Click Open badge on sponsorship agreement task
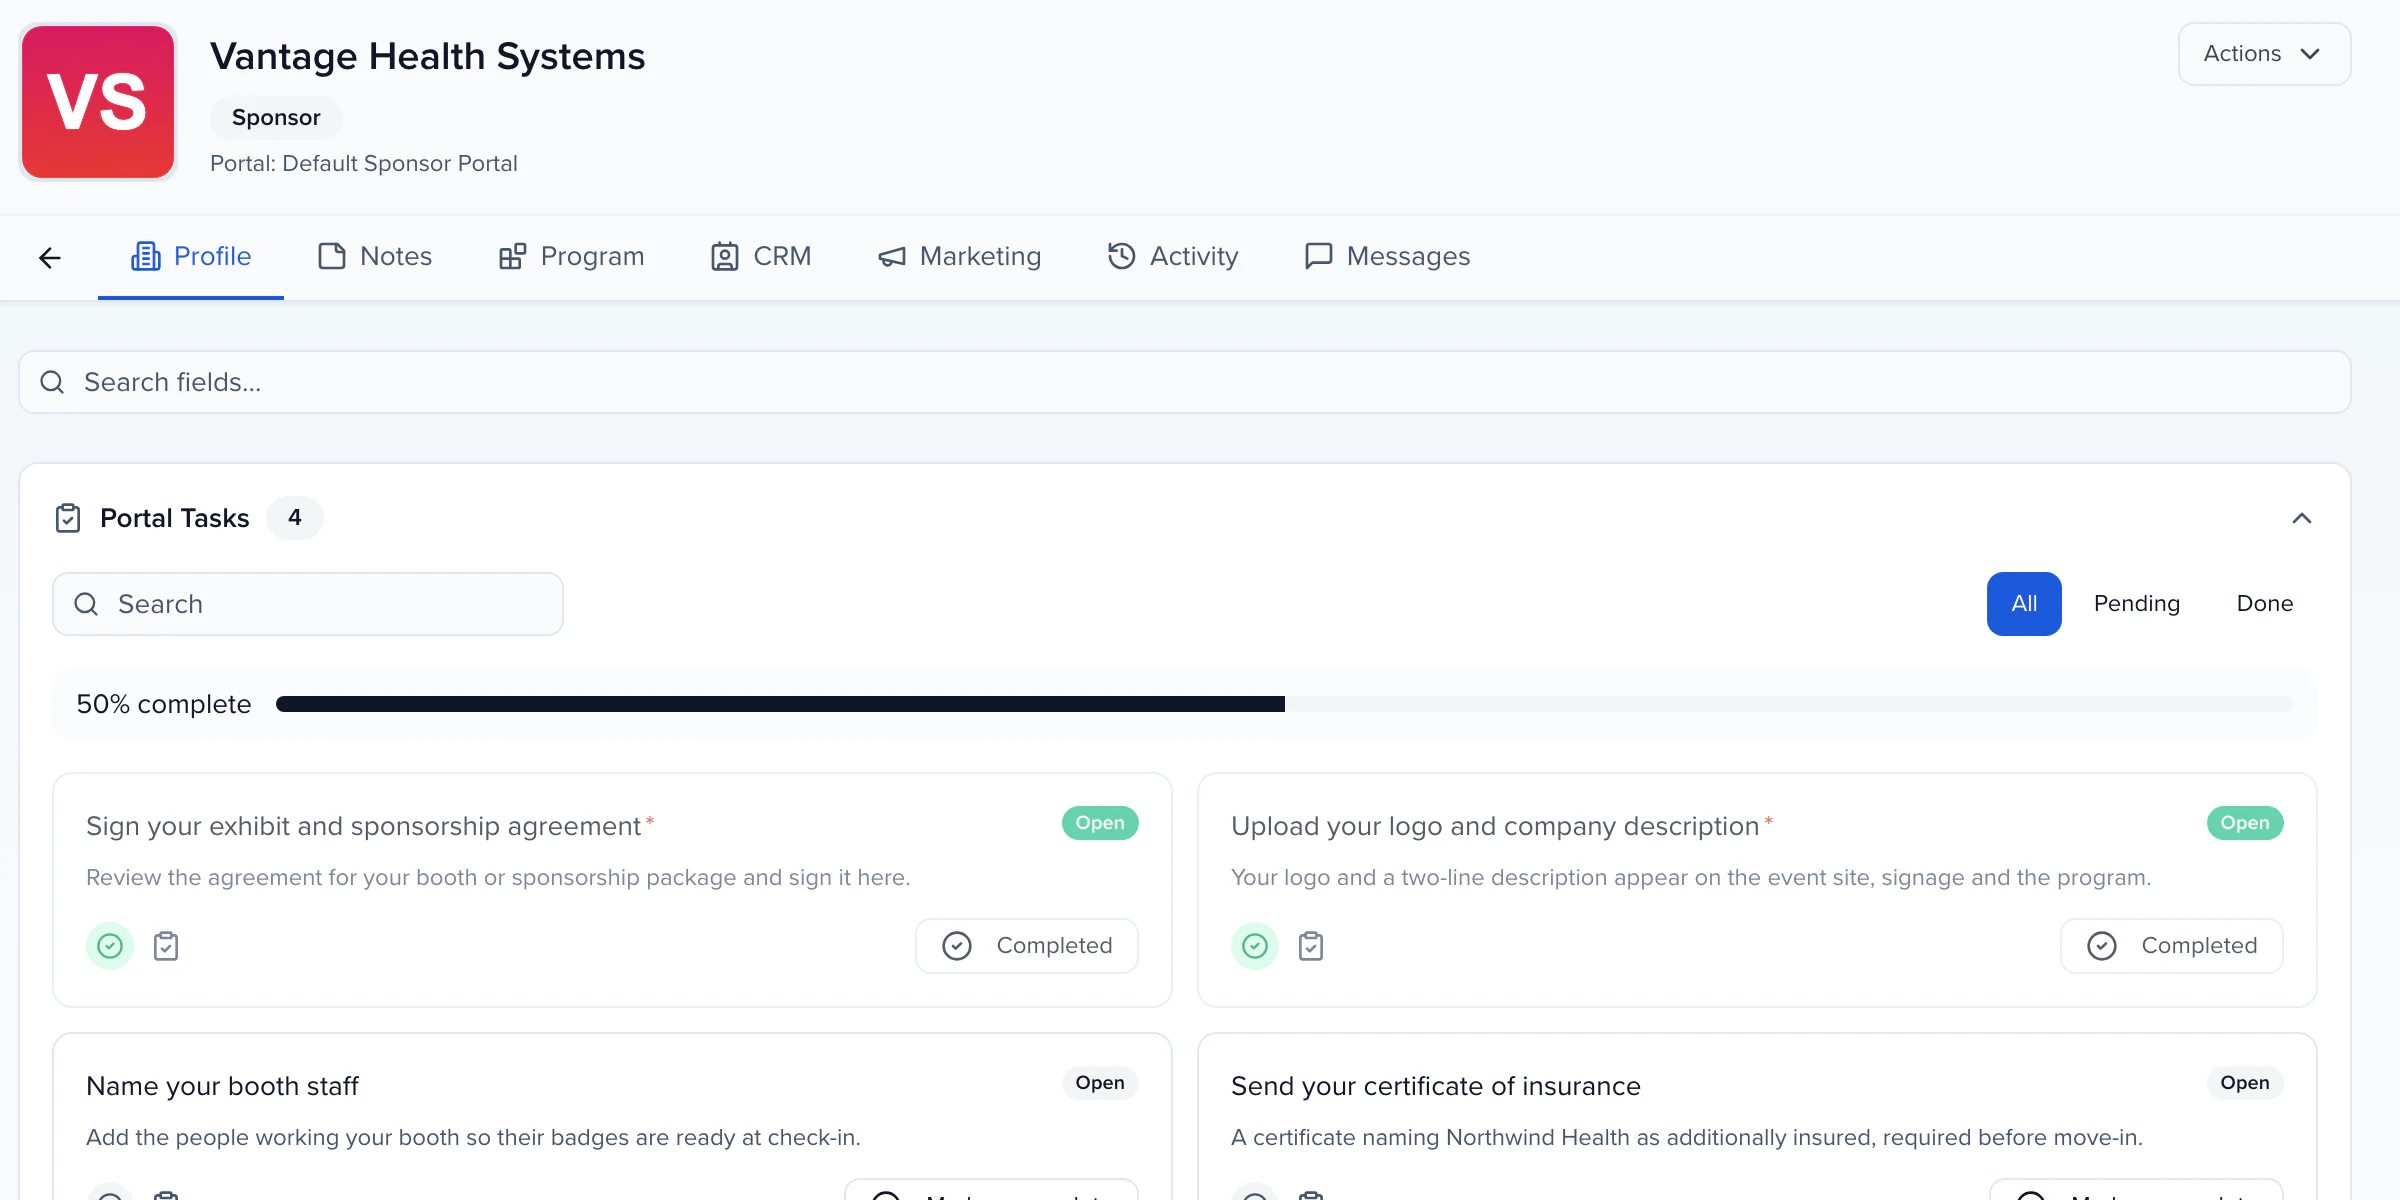This screenshot has width=2400, height=1200. [x=1100, y=823]
